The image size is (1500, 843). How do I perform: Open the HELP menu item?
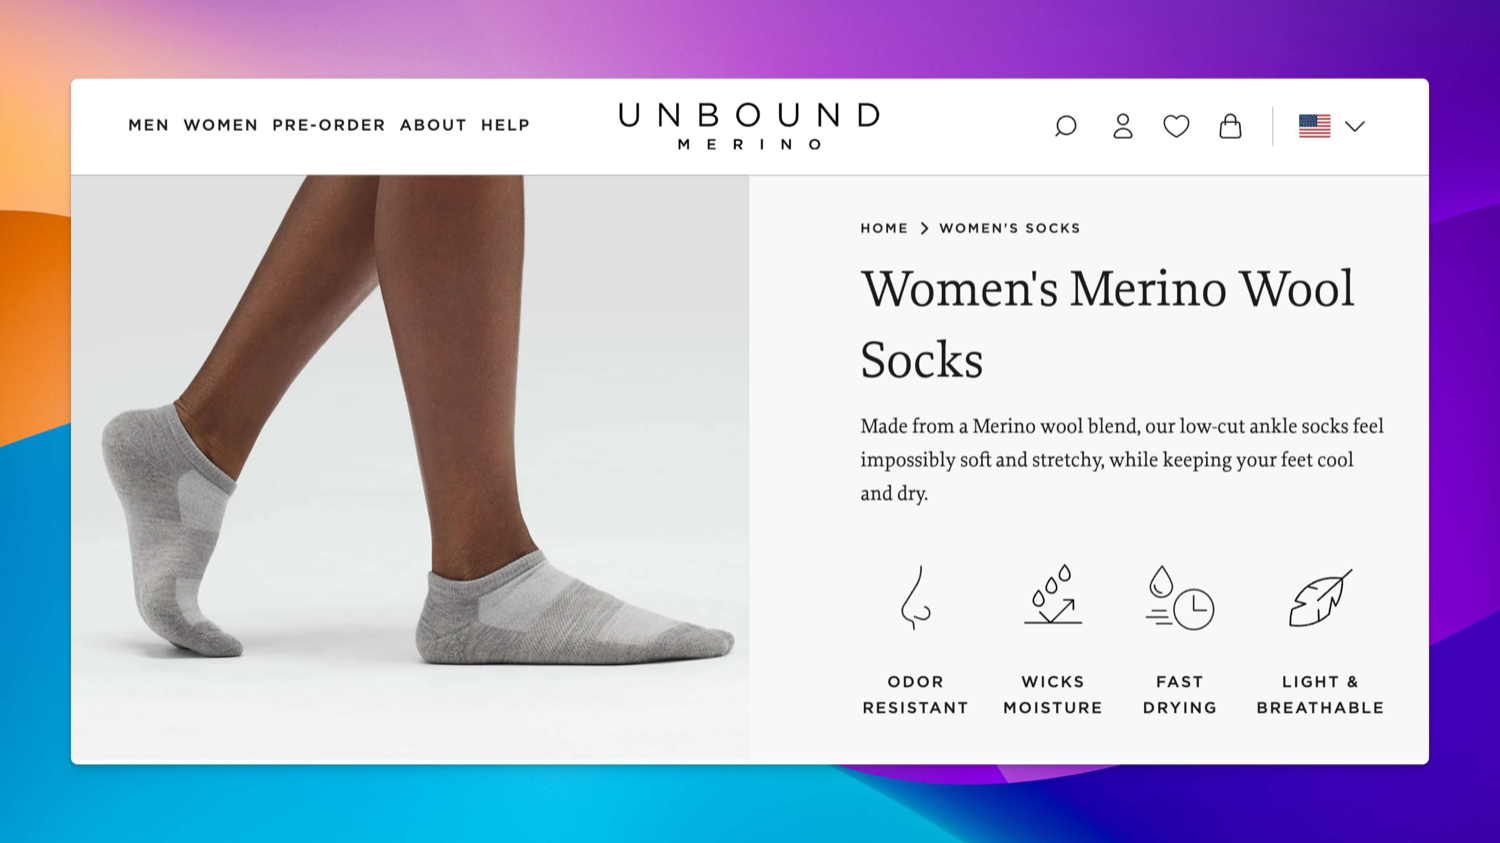[505, 125]
